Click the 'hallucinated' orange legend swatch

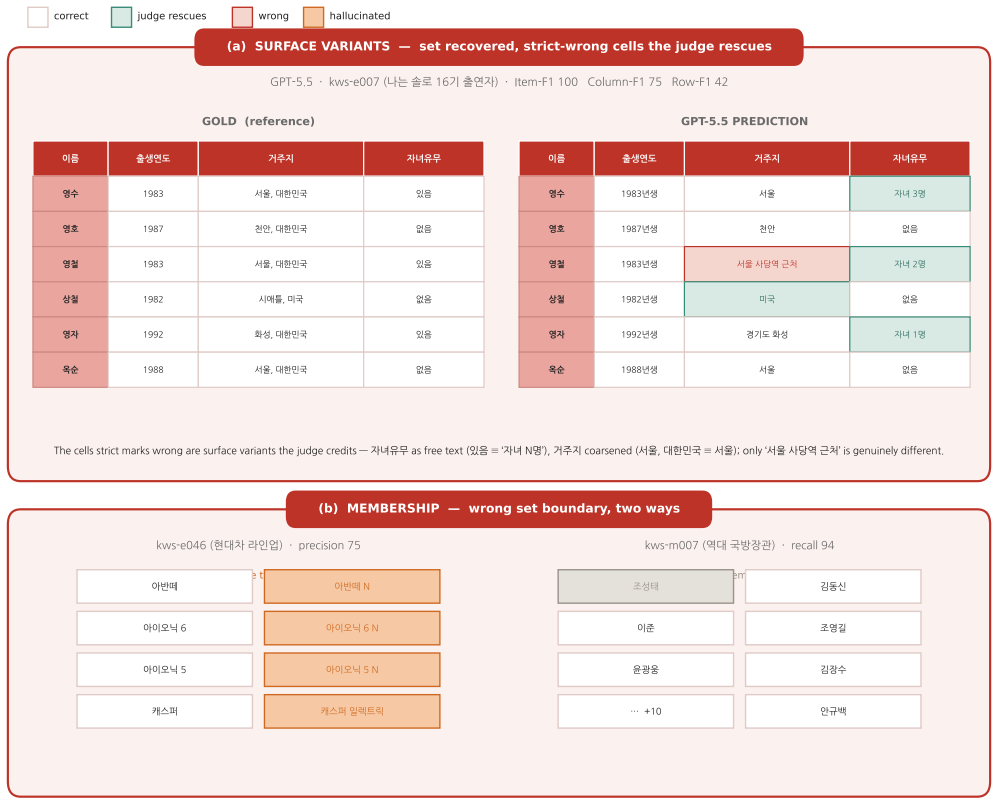pyautogui.click(x=313, y=17)
